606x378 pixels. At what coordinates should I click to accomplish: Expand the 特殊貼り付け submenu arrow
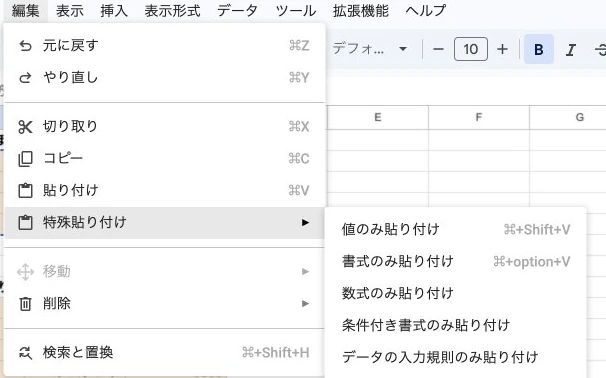(305, 223)
